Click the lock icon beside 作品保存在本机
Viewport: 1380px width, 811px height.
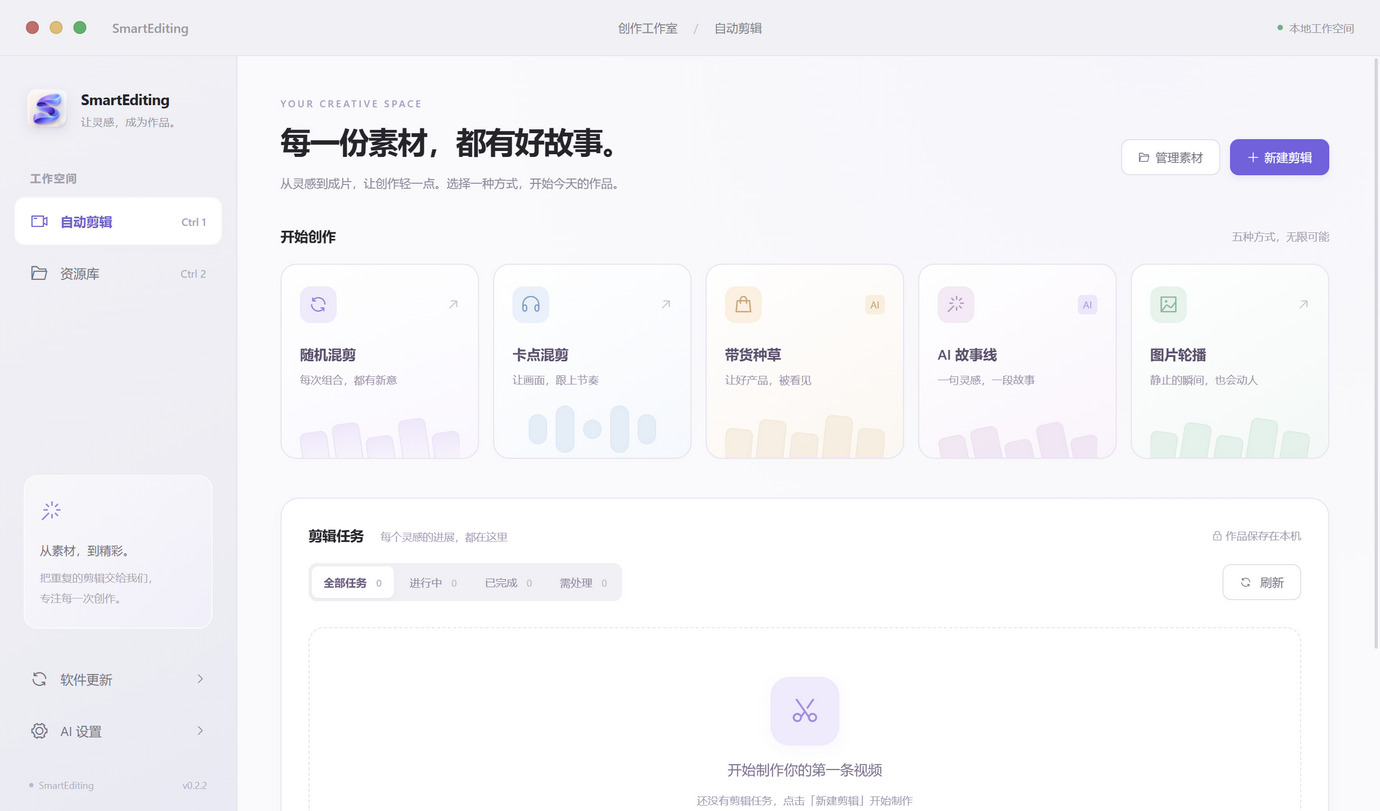(1217, 536)
